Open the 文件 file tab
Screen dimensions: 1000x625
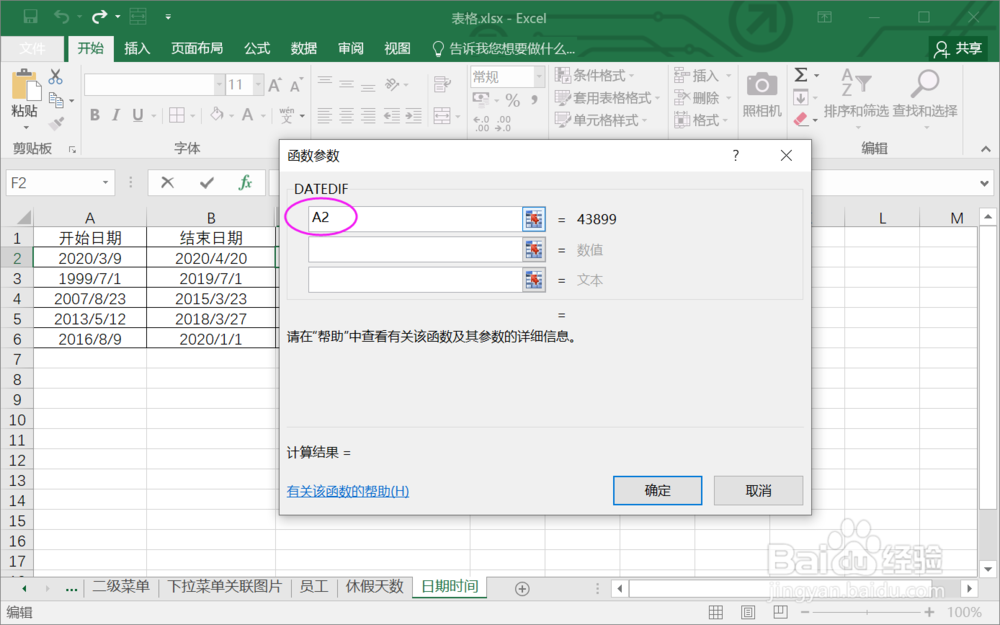[x=33, y=48]
